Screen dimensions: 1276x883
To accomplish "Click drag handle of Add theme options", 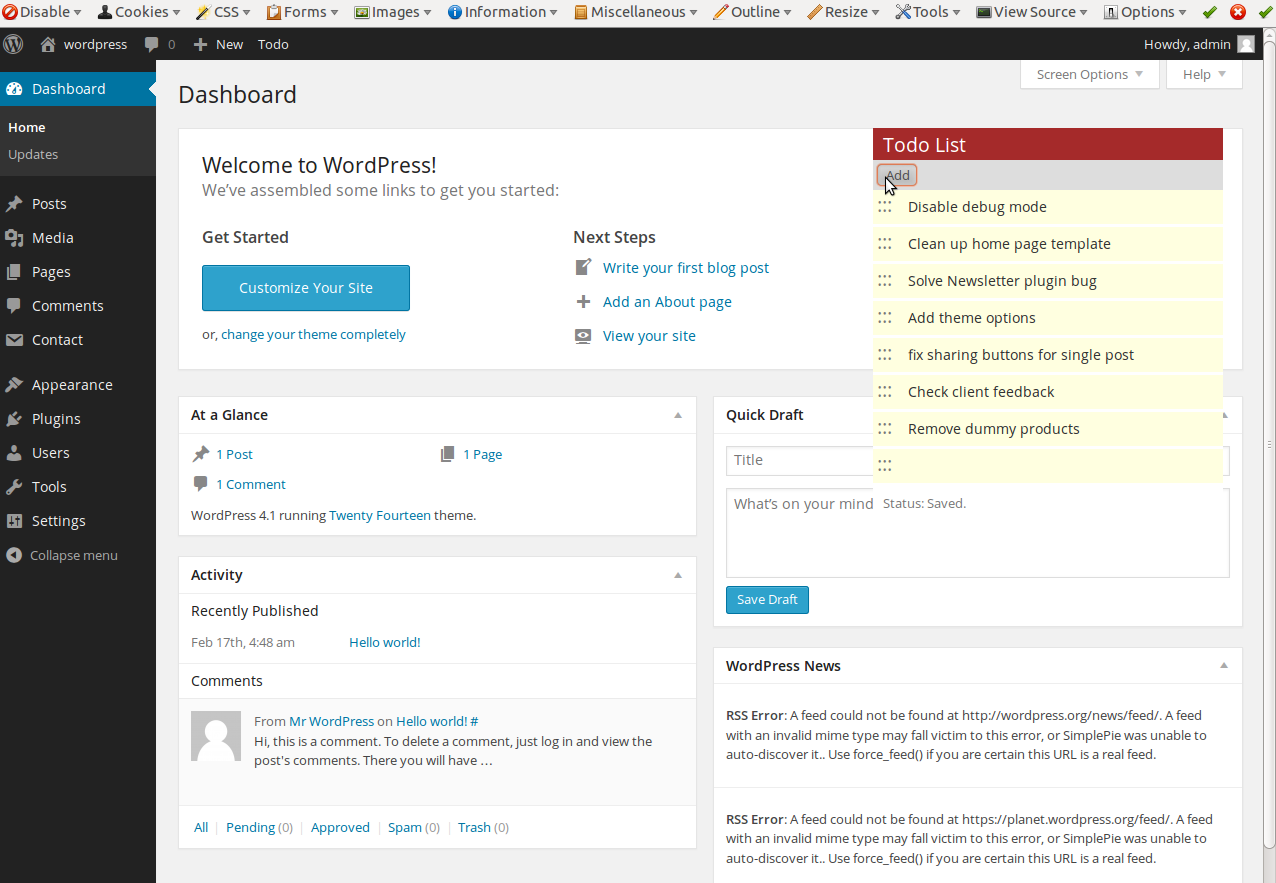I will pos(885,318).
